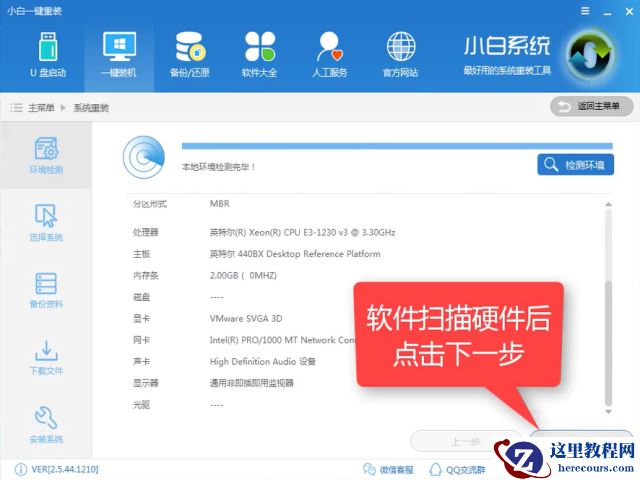Open 人工服务 manual support
Screen dimensions: 640x480
[330, 55]
